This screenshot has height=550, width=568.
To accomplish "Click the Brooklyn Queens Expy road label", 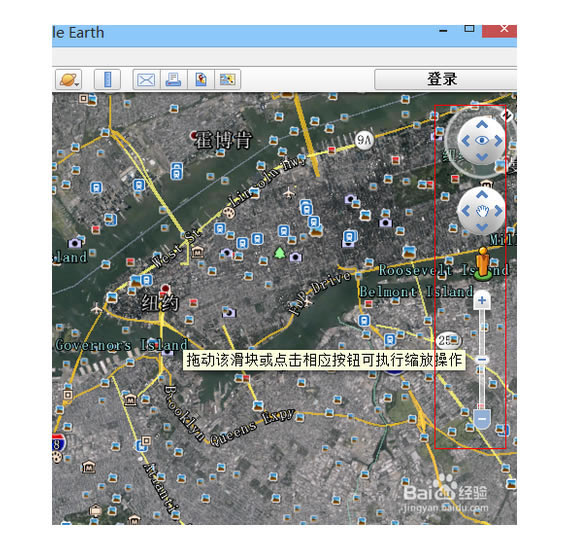I will (x=230, y=417).
